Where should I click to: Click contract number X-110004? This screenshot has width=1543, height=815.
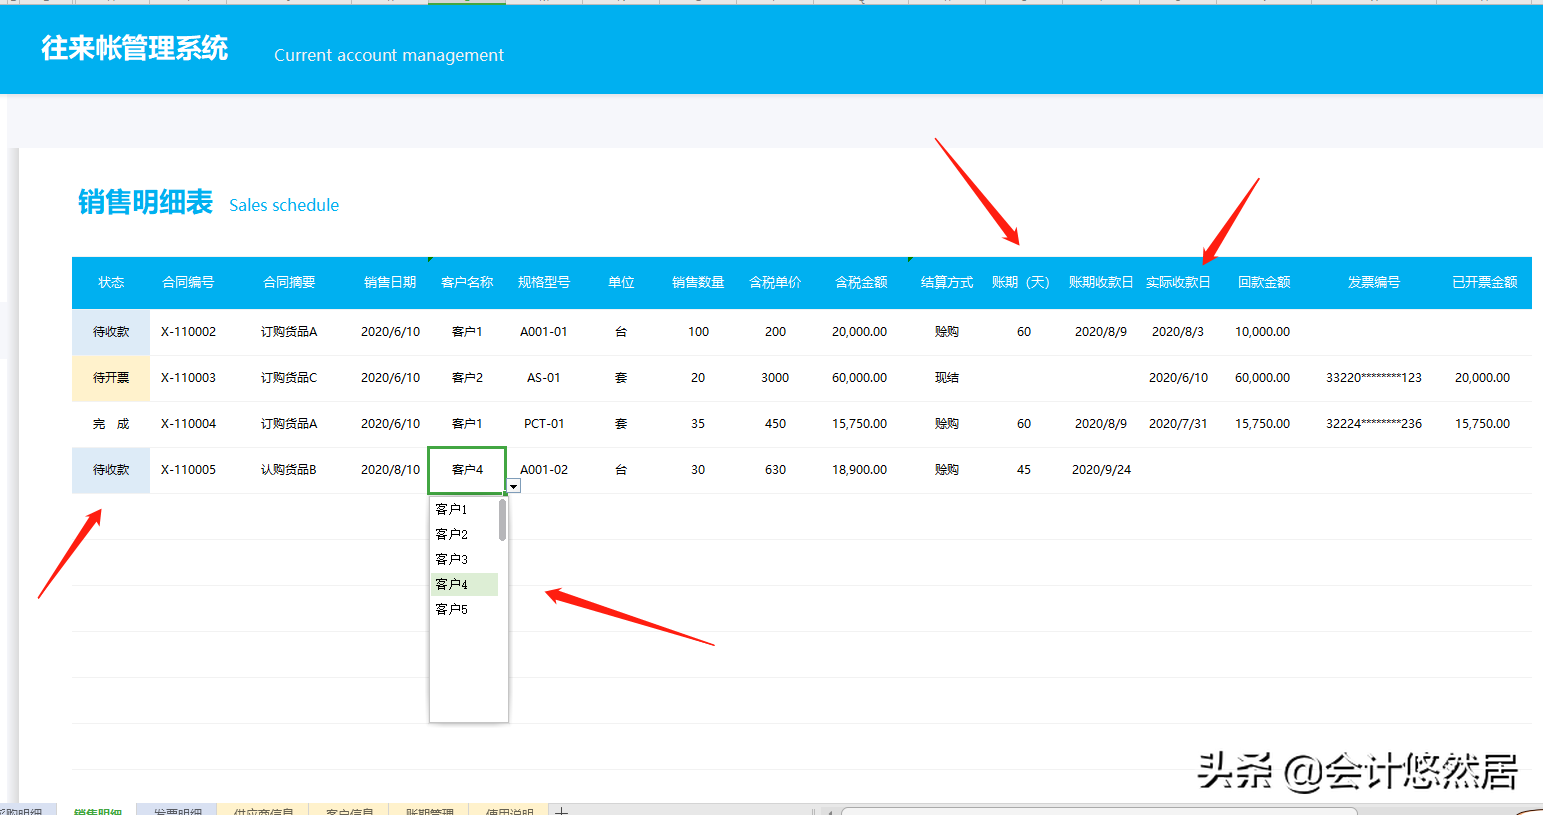[x=188, y=424]
